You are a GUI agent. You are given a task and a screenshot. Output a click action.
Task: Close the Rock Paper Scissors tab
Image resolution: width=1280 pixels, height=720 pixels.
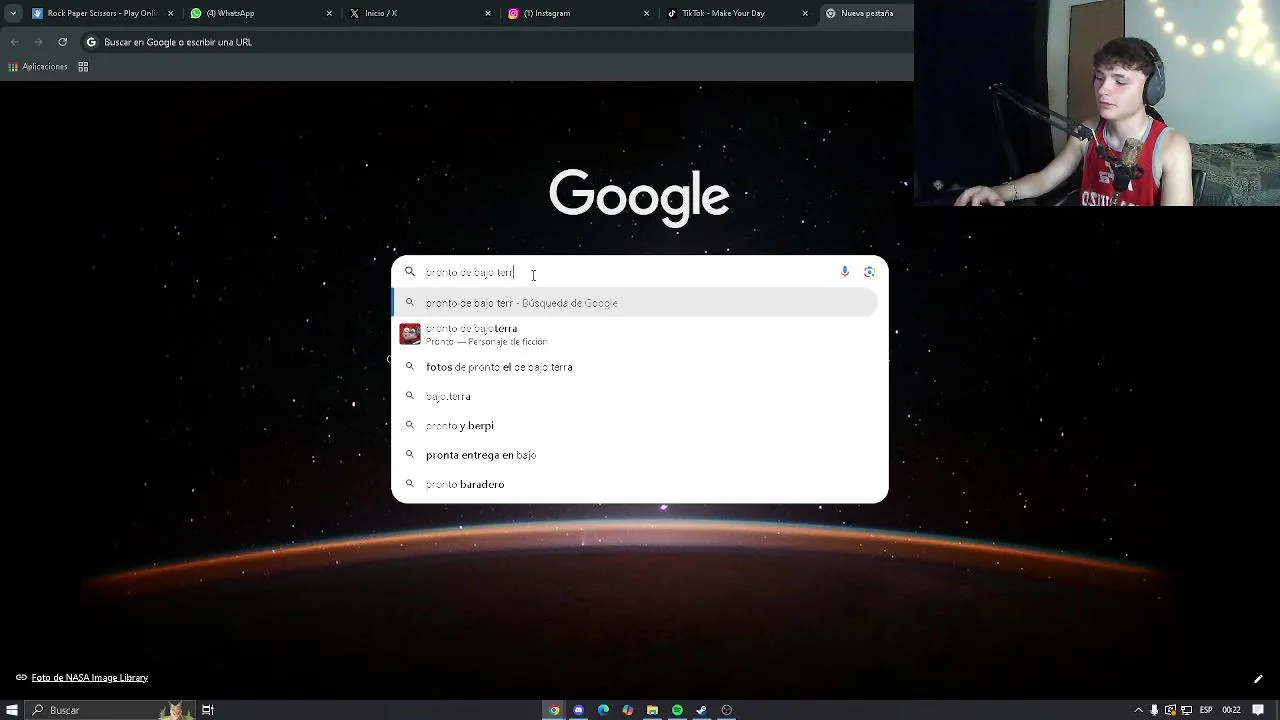[170, 13]
